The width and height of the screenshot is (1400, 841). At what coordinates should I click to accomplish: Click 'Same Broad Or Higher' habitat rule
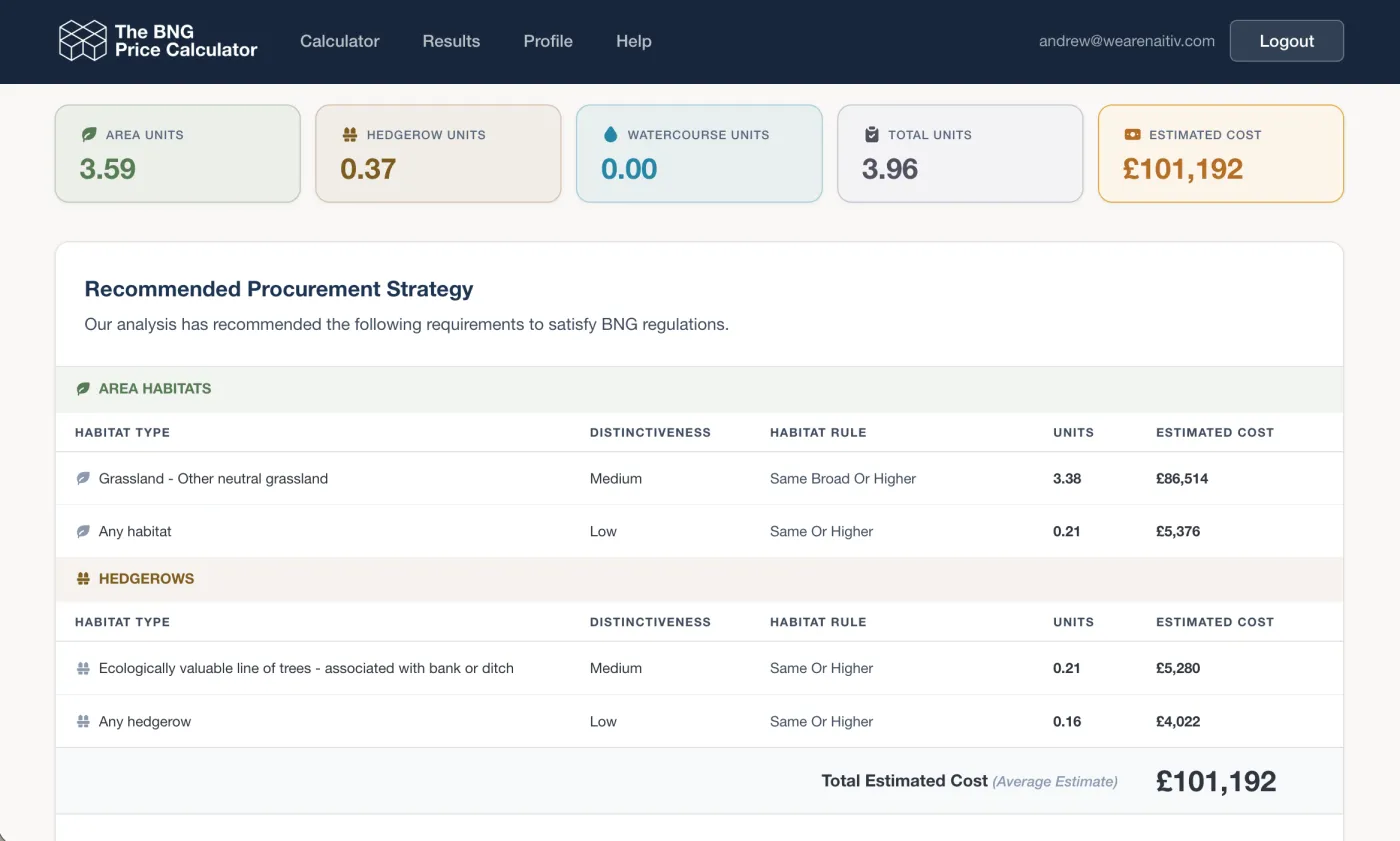point(843,479)
